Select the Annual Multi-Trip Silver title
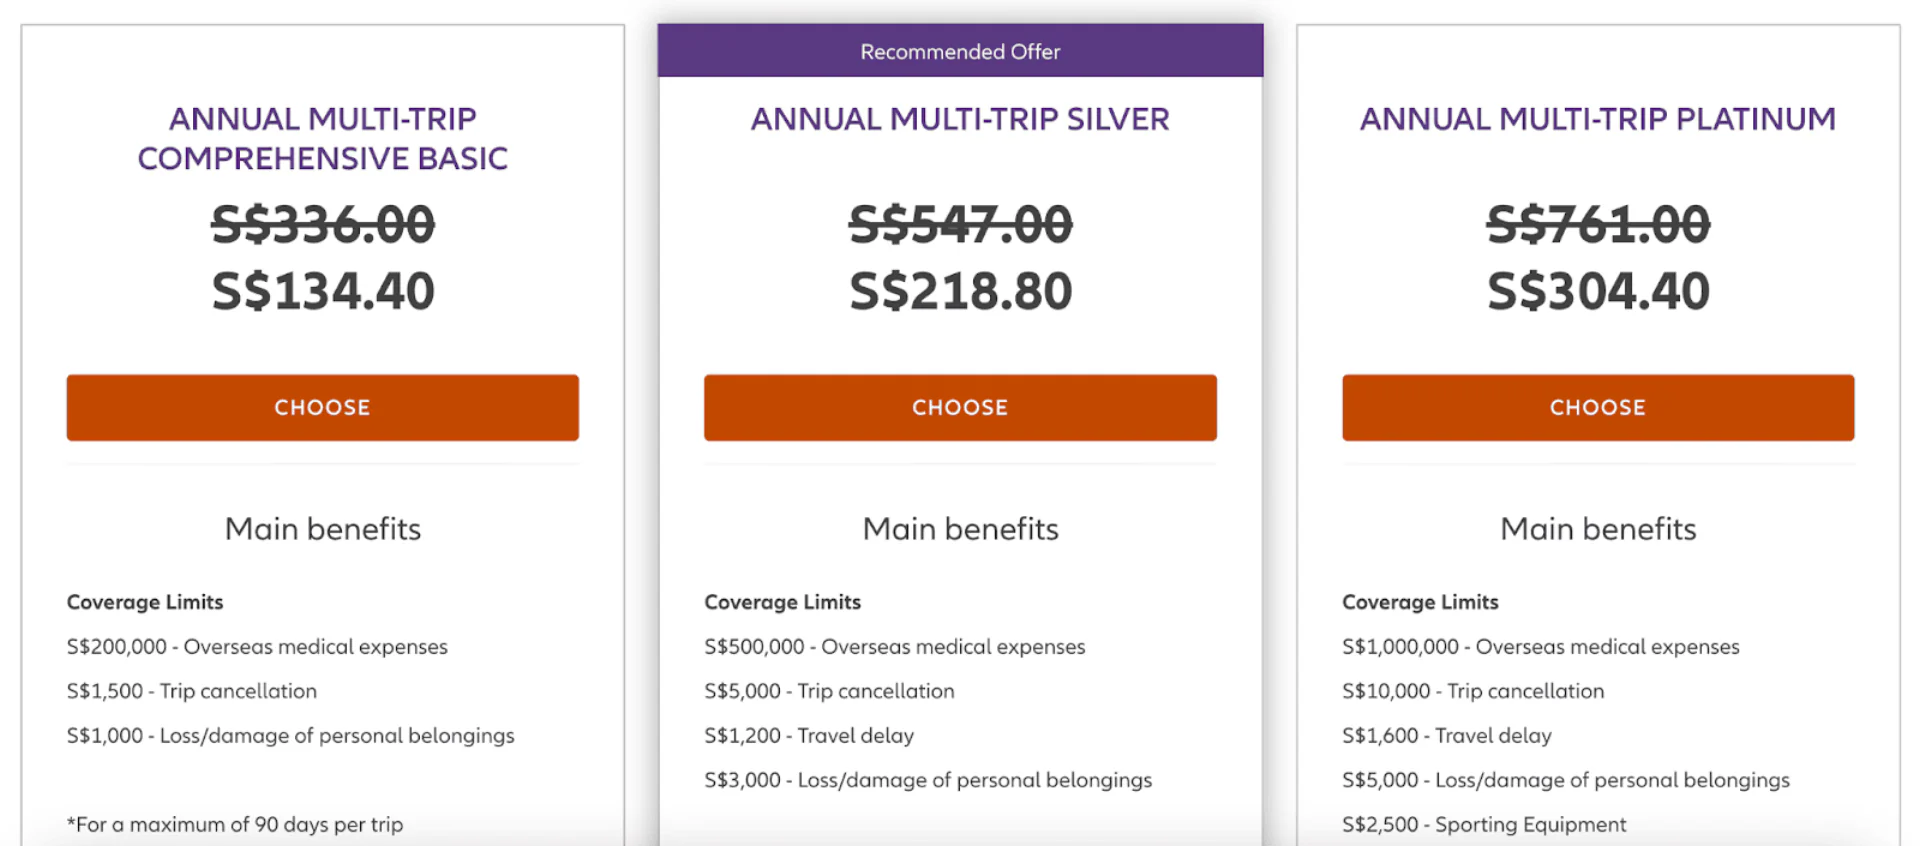This screenshot has width=1920, height=846. point(960,119)
